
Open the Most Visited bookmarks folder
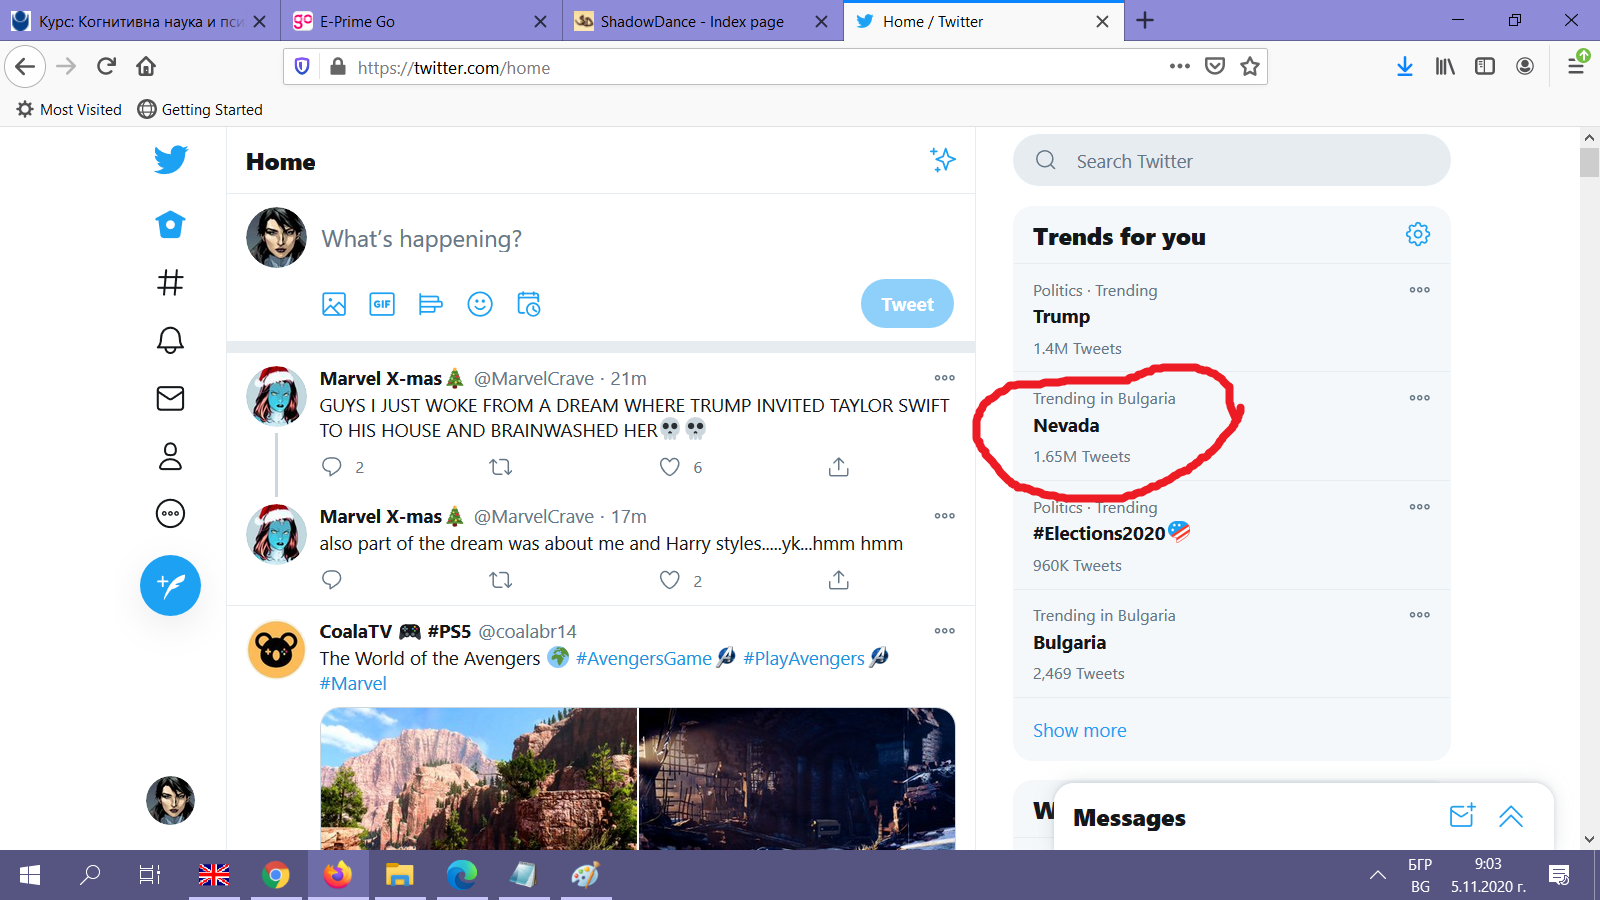coord(69,109)
